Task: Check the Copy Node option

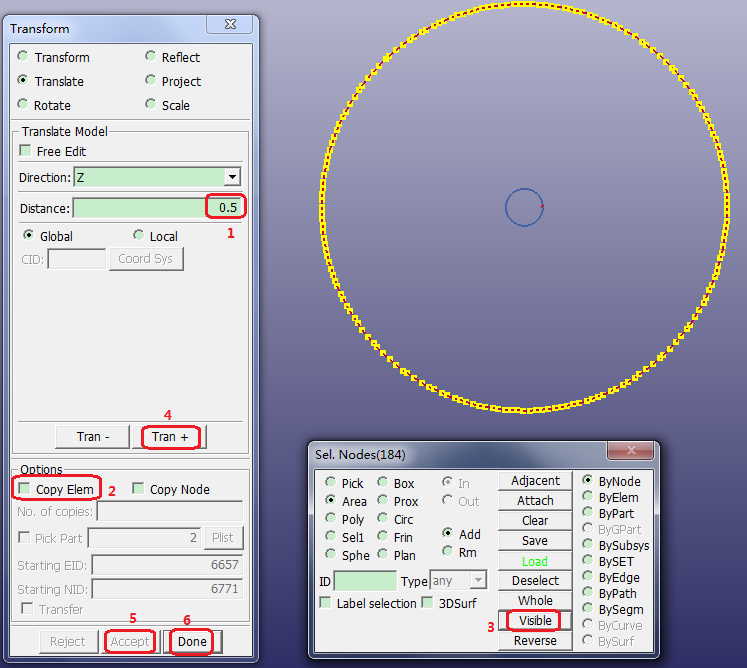Action: pos(138,489)
